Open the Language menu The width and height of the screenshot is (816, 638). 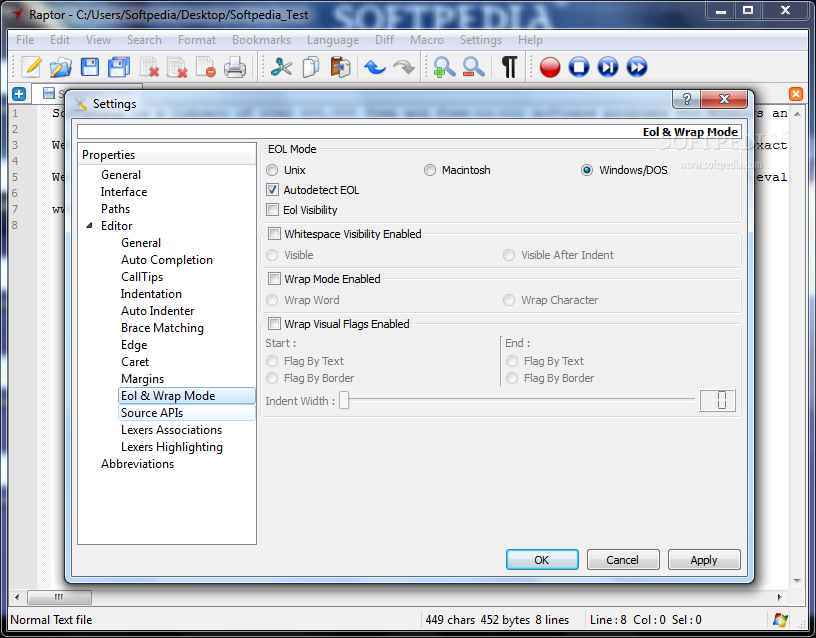tap(333, 40)
